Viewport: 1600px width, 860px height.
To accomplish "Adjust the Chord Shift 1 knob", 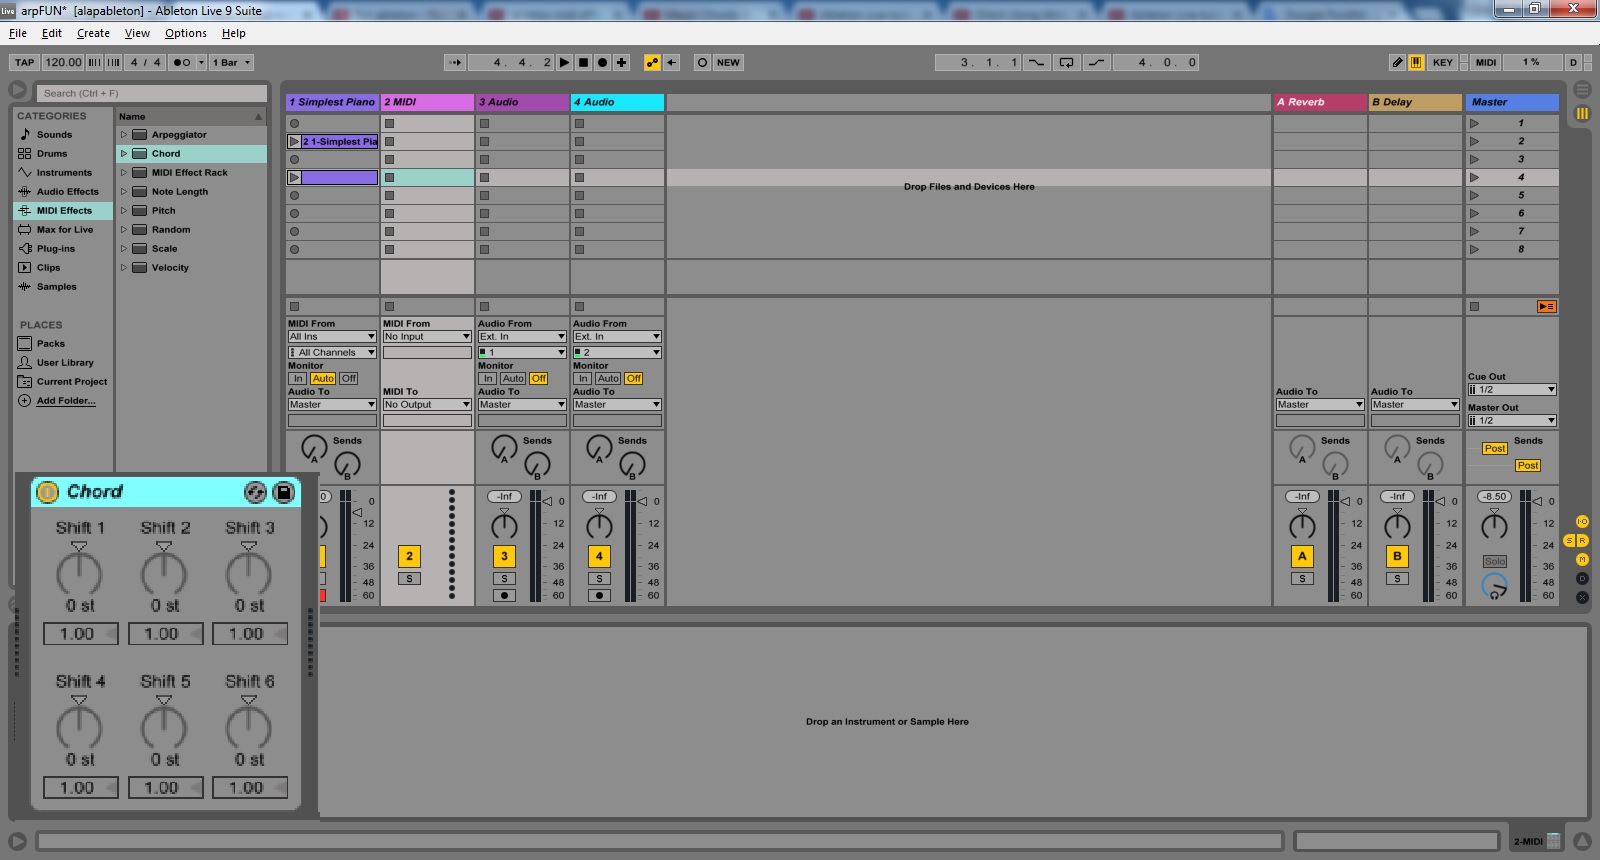I will 79,574.
